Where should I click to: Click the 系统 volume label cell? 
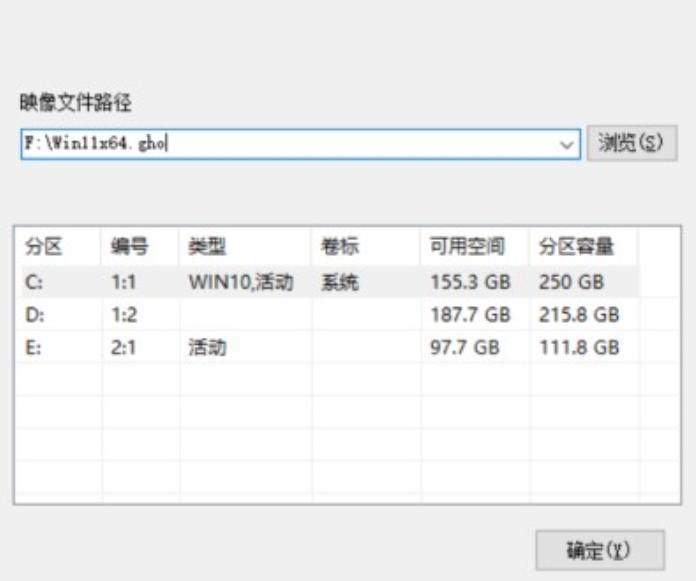[340, 282]
